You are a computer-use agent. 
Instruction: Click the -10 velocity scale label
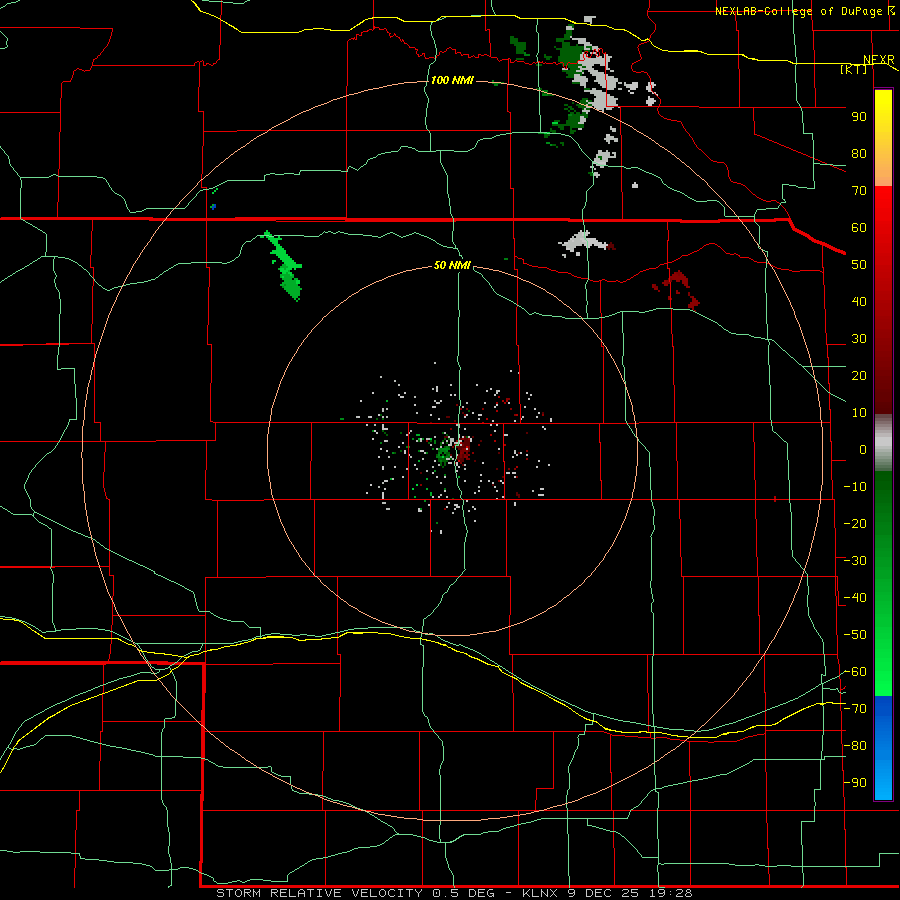click(855, 487)
